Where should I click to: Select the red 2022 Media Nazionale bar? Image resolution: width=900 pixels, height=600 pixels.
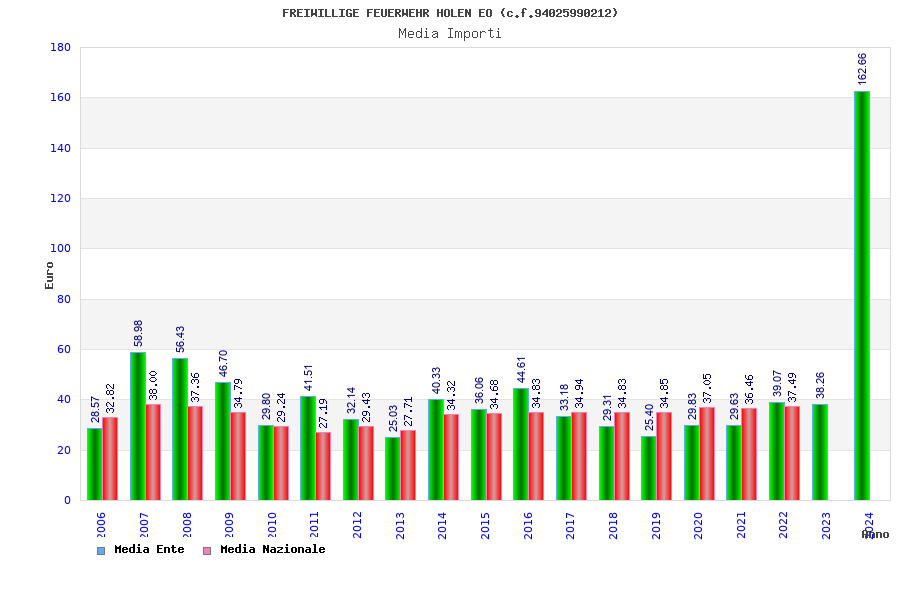coord(792,453)
